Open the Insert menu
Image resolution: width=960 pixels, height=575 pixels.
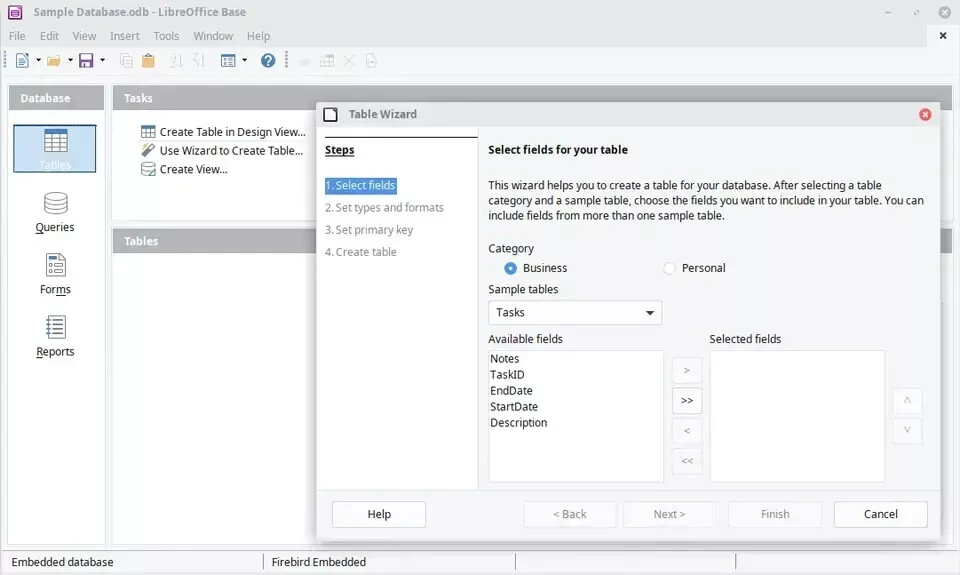pos(125,36)
